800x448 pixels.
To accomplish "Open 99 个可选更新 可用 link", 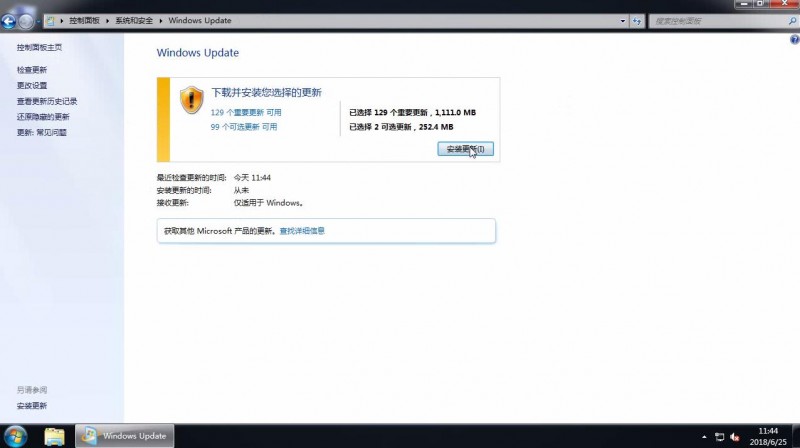I will click(x=244, y=127).
